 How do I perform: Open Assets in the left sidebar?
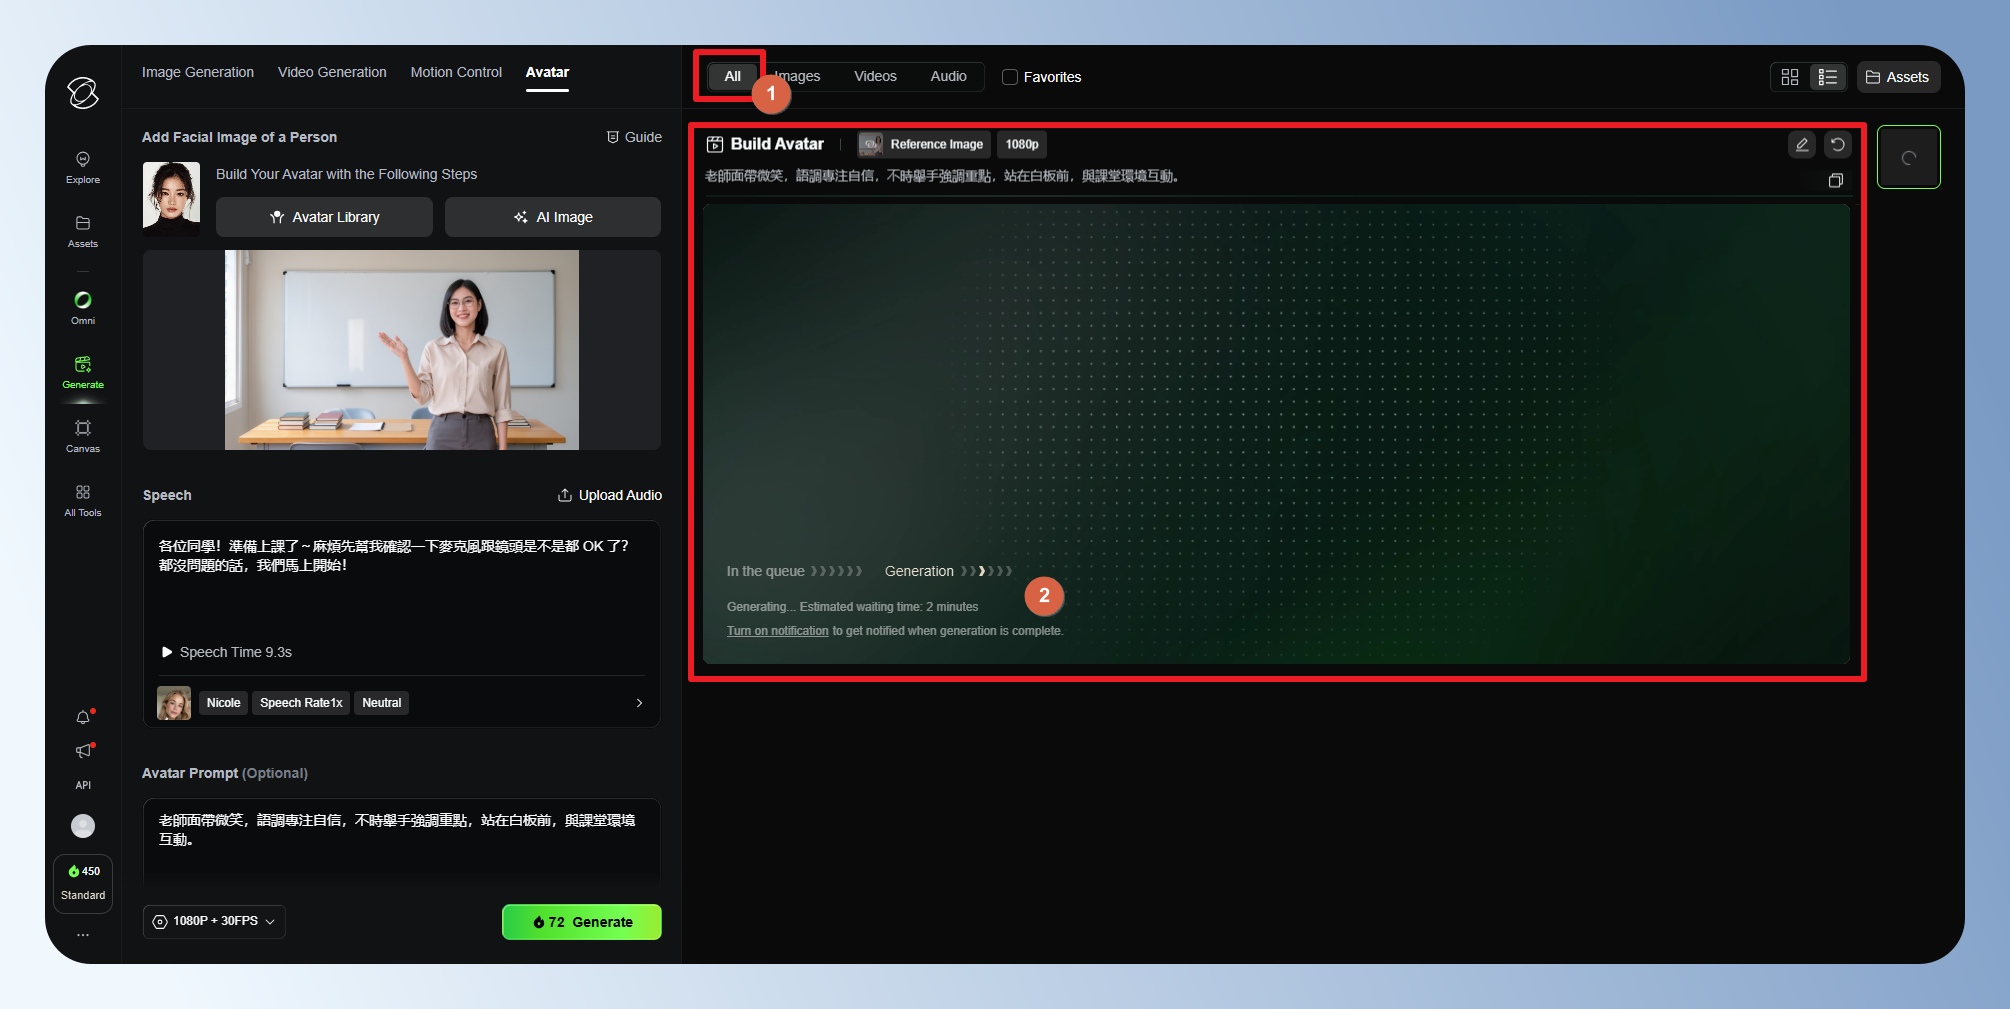click(83, 230)
